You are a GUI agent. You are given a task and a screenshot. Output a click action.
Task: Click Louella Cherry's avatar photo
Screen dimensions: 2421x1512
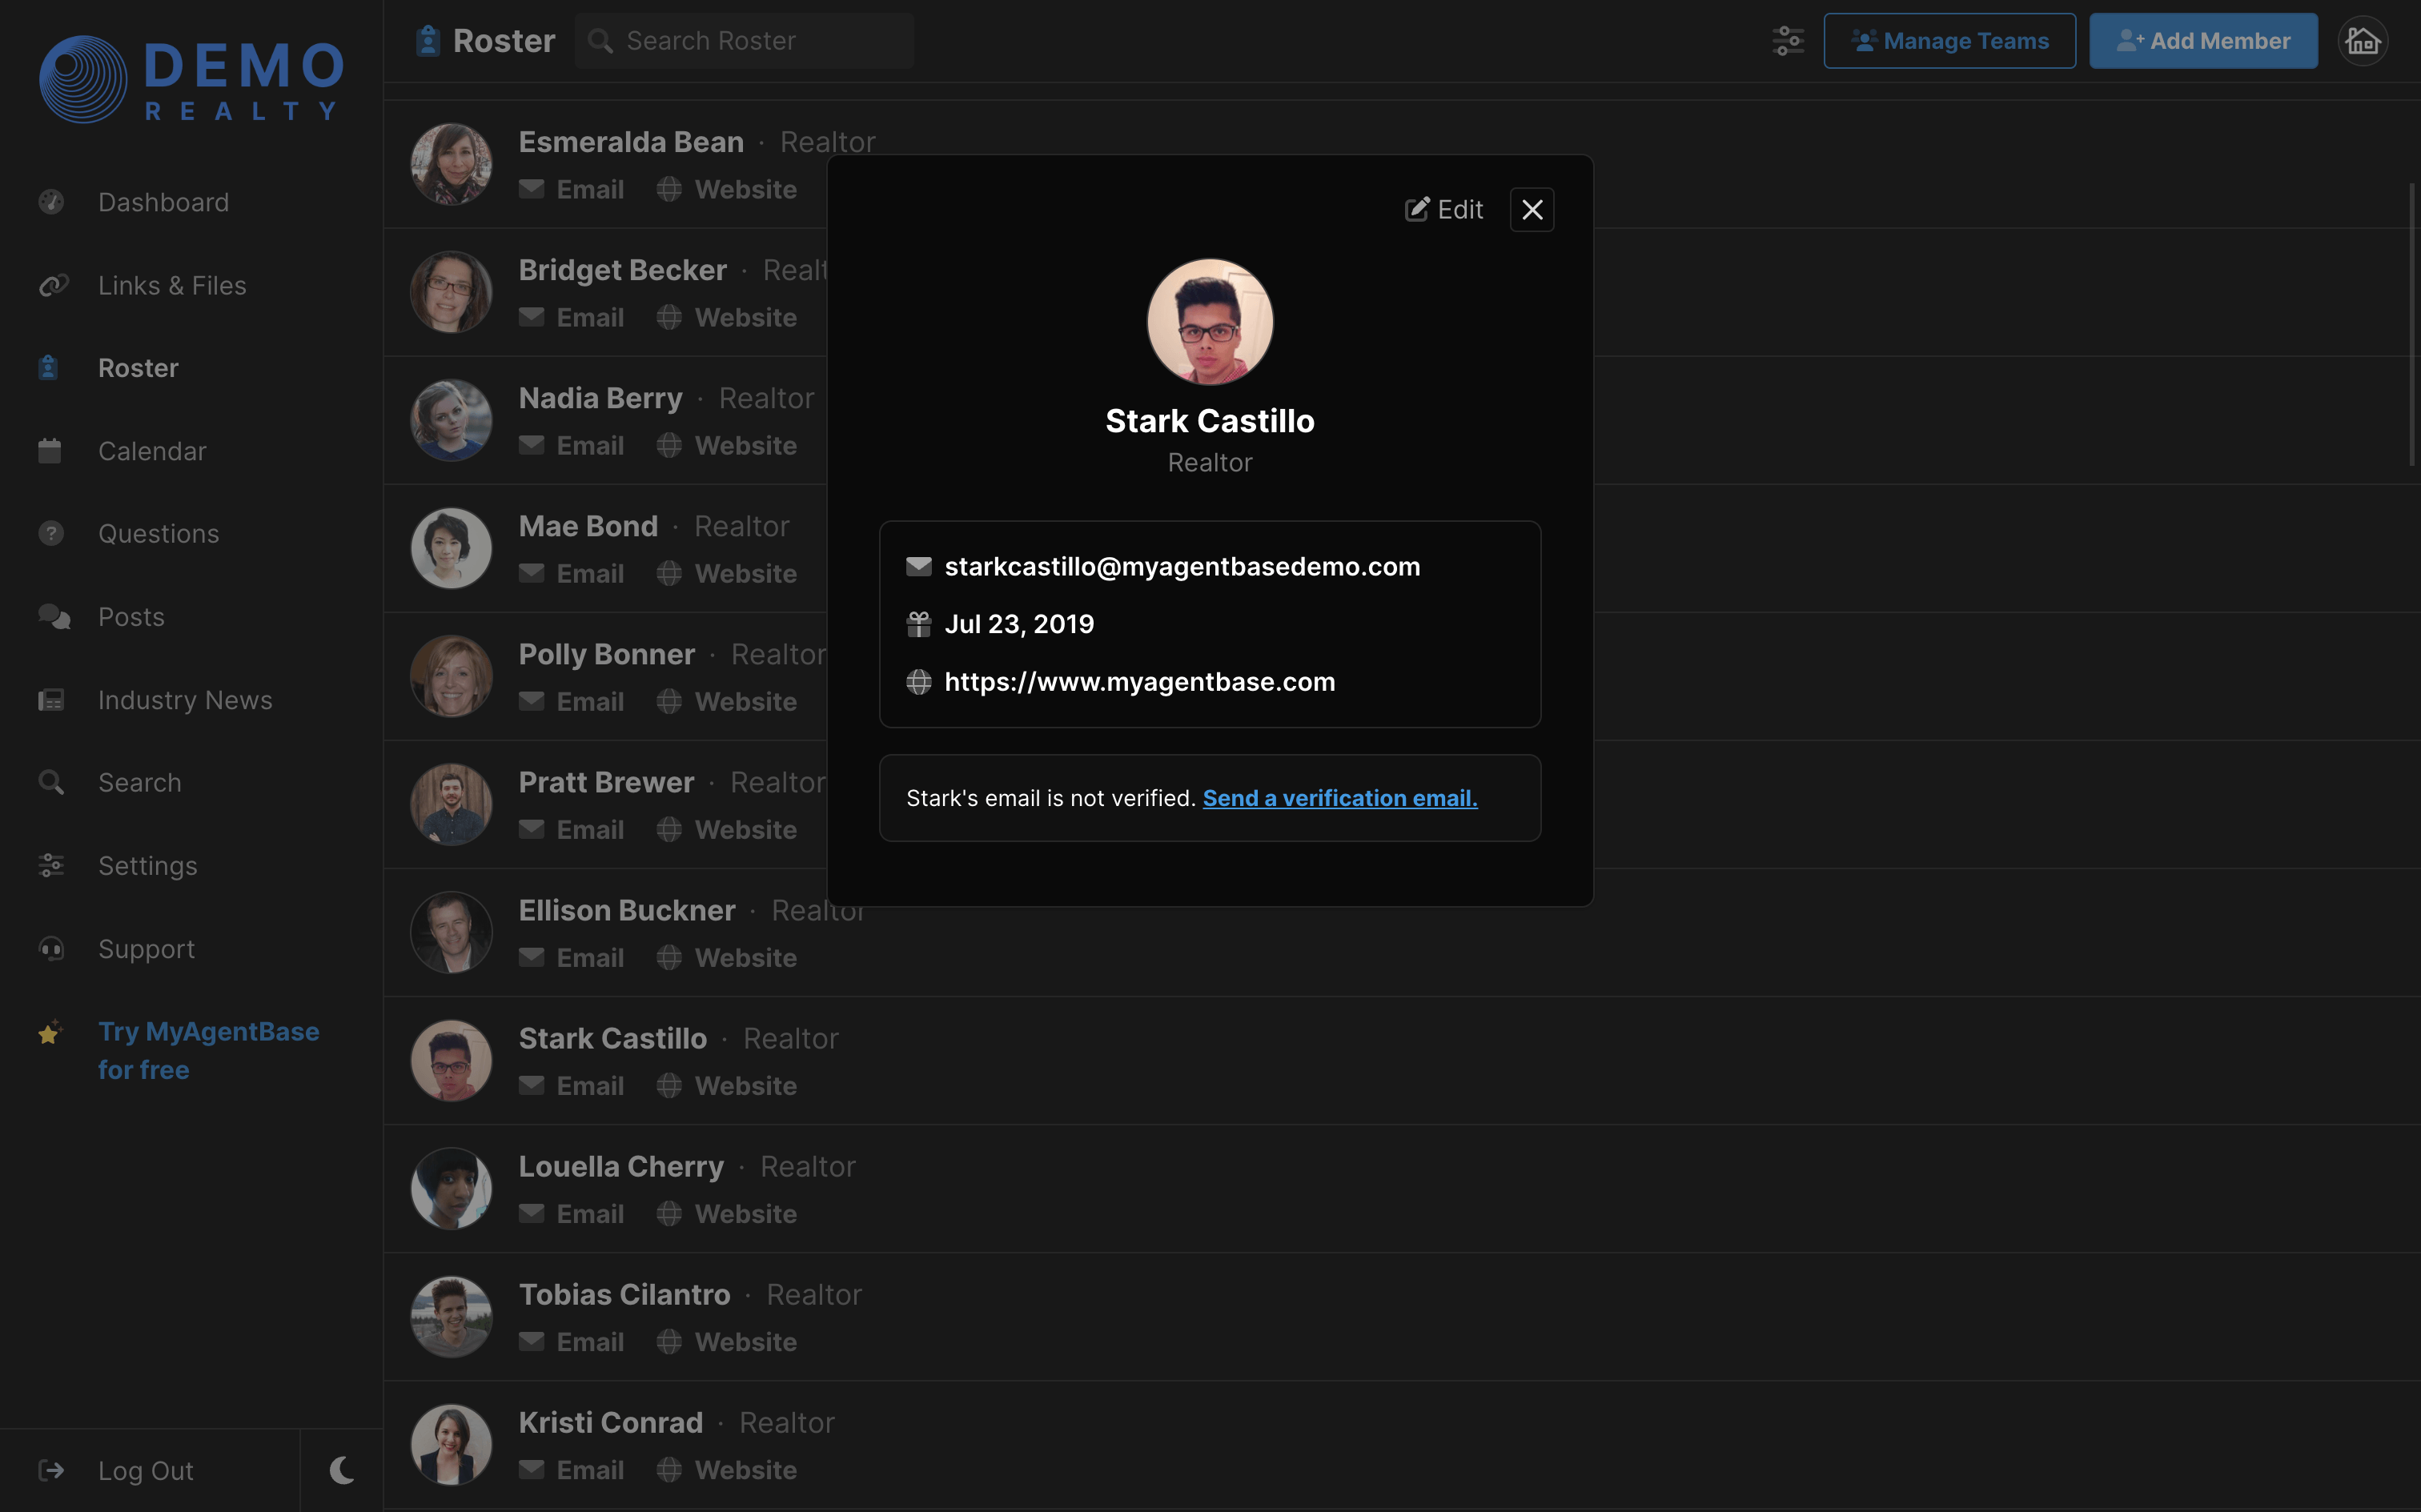coord(451,1188)
